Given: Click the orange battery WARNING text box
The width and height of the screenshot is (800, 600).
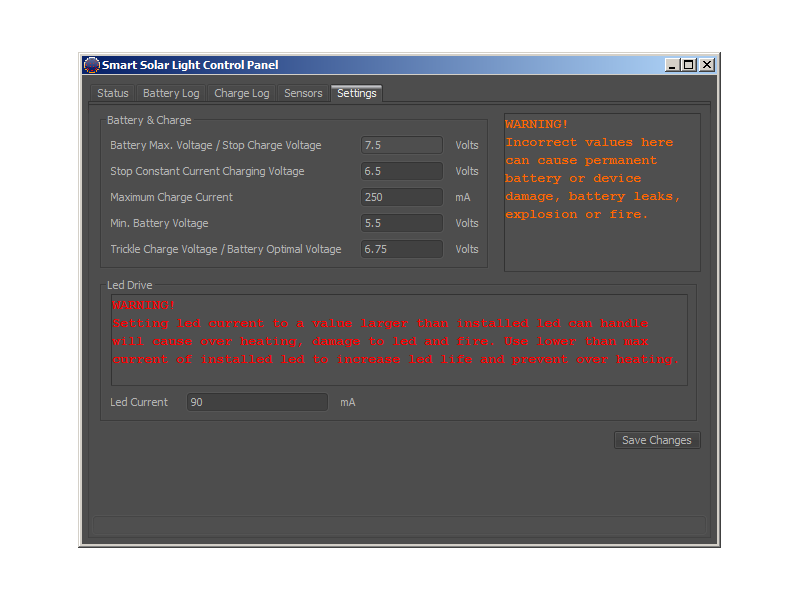Looking at the screenshot, I should [x=602, y=192].
